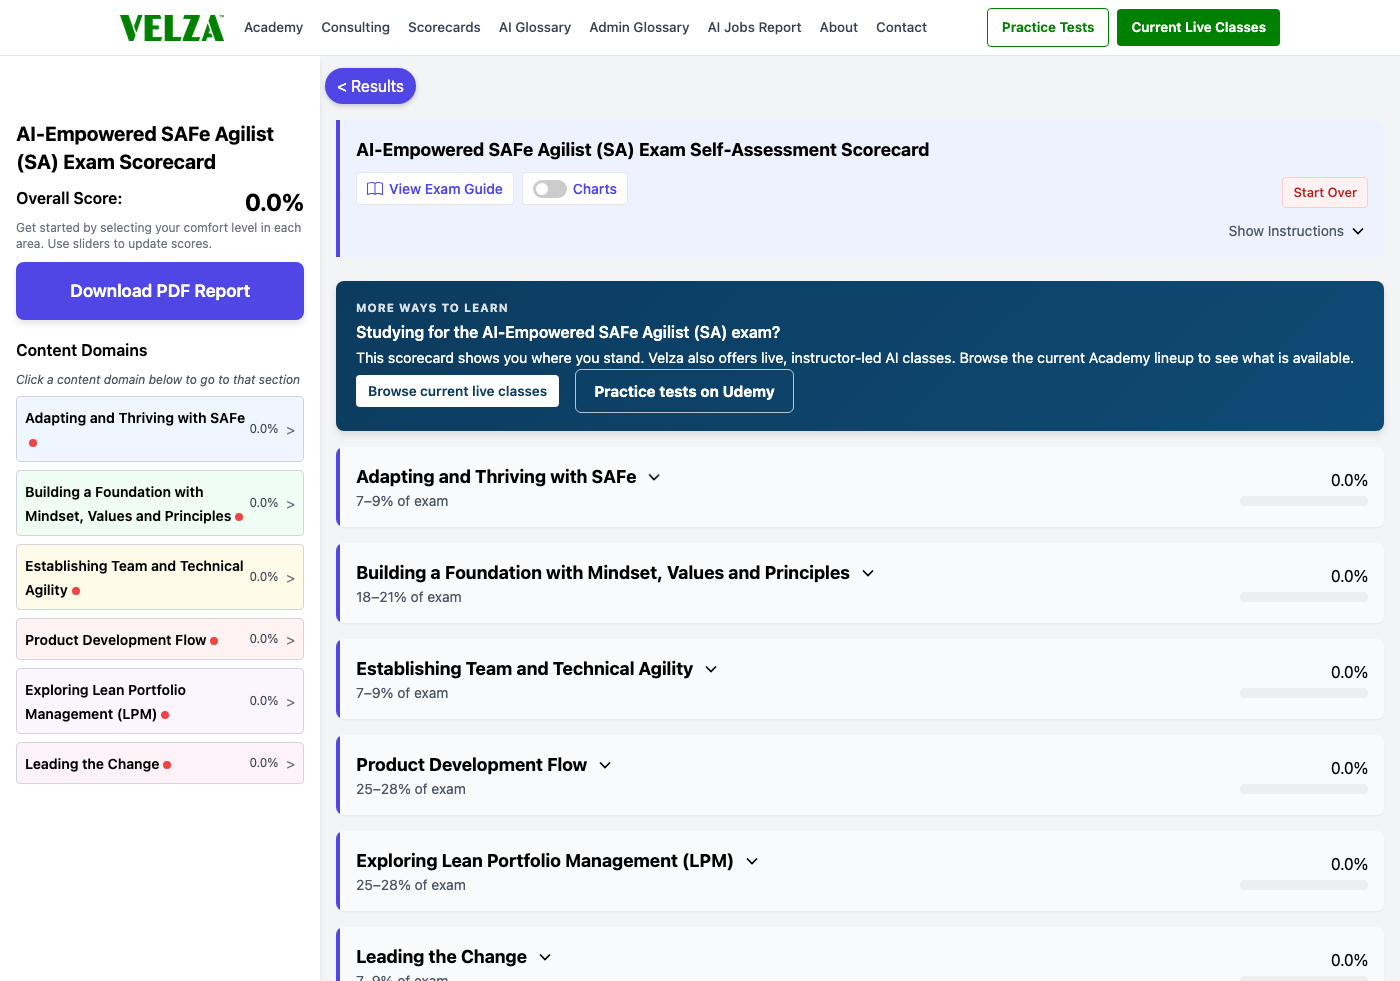Click the arrow in the Exploring Lean Portfolio sidebar card
Screen dimensions: 1400x981
tap(291, 702)
